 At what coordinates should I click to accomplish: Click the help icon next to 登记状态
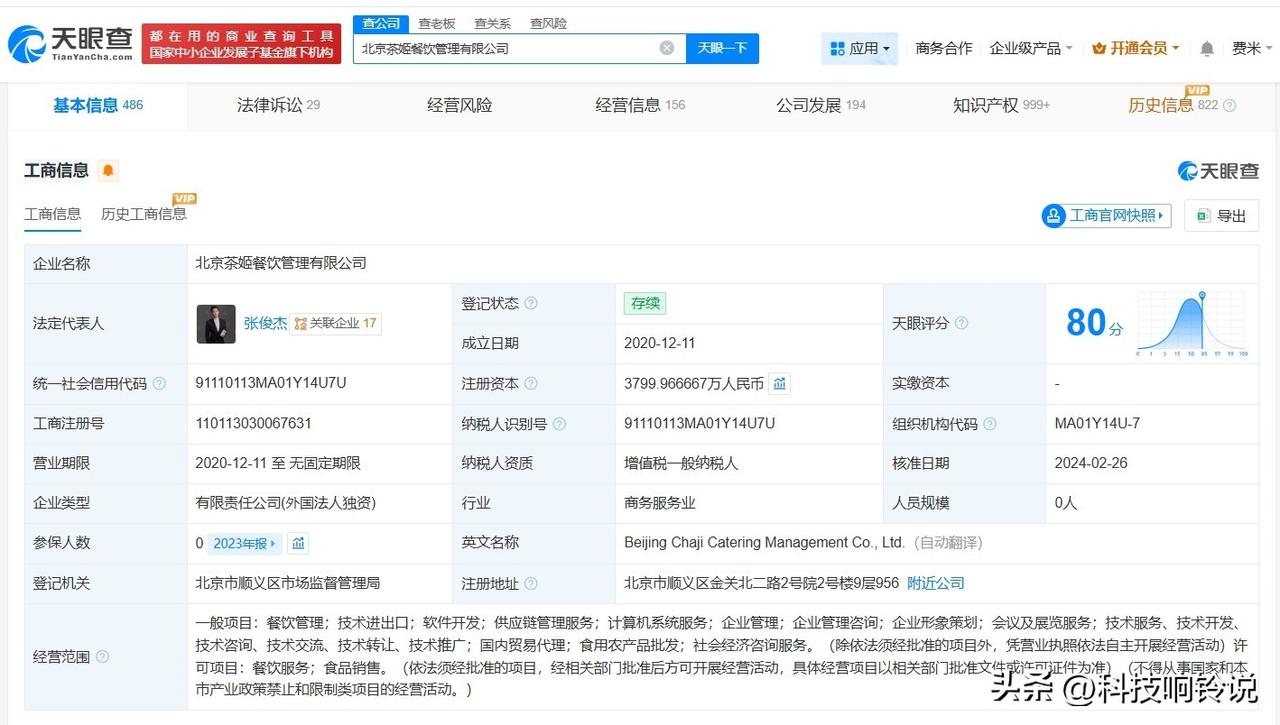pos(531,304)
